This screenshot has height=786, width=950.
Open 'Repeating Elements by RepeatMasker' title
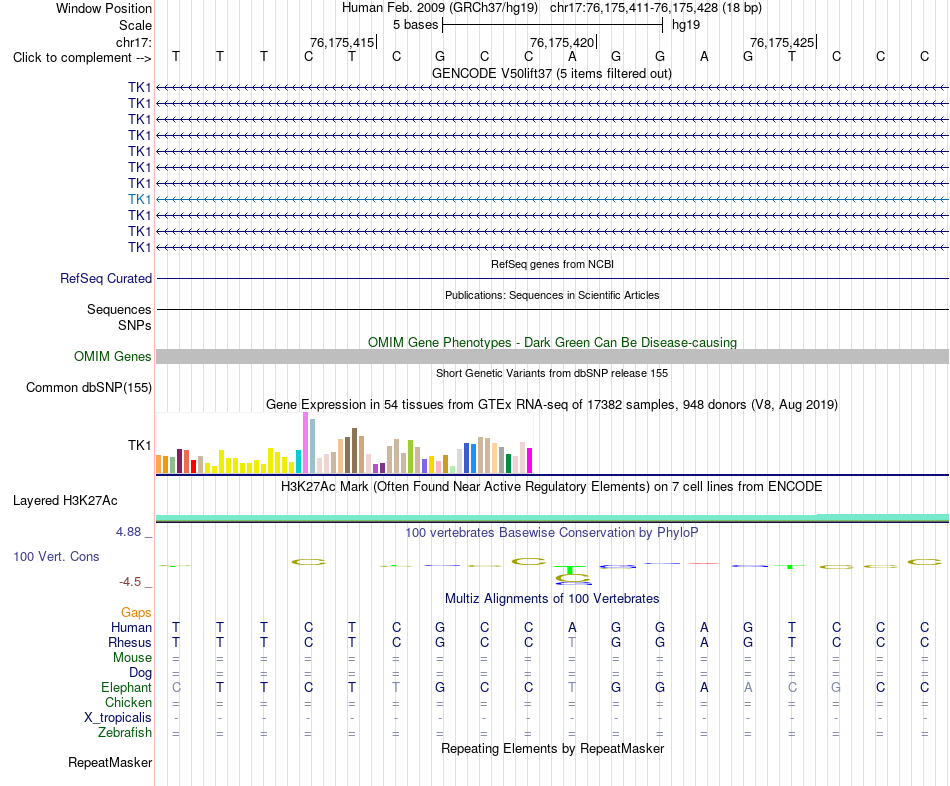(x=552, y=748)
